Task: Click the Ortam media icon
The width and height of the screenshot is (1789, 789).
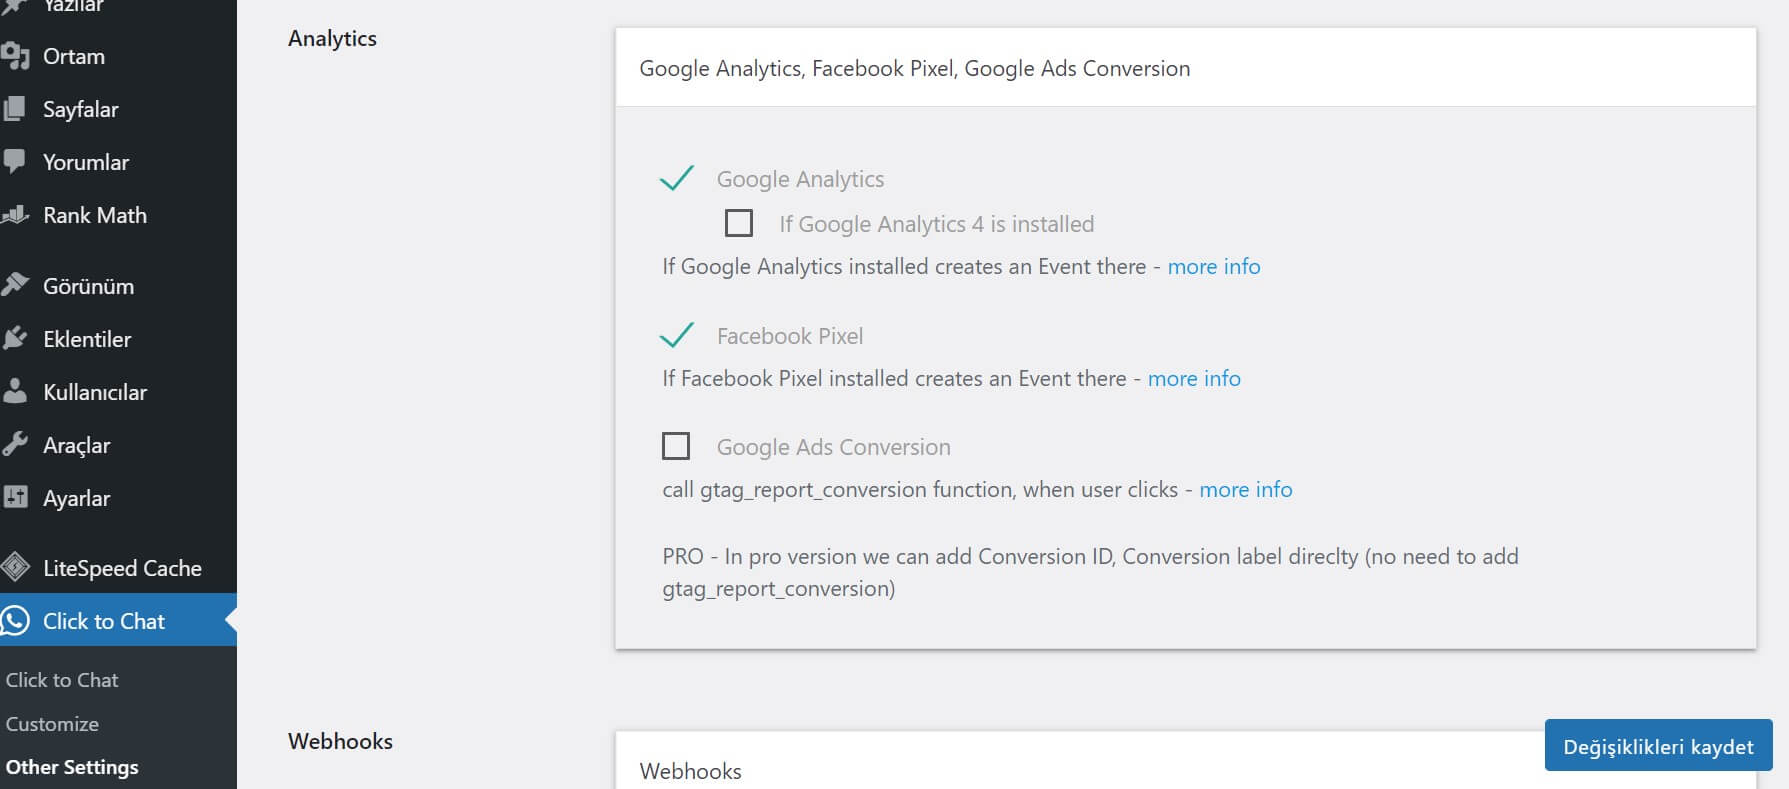Action: (x=15, y=56)
